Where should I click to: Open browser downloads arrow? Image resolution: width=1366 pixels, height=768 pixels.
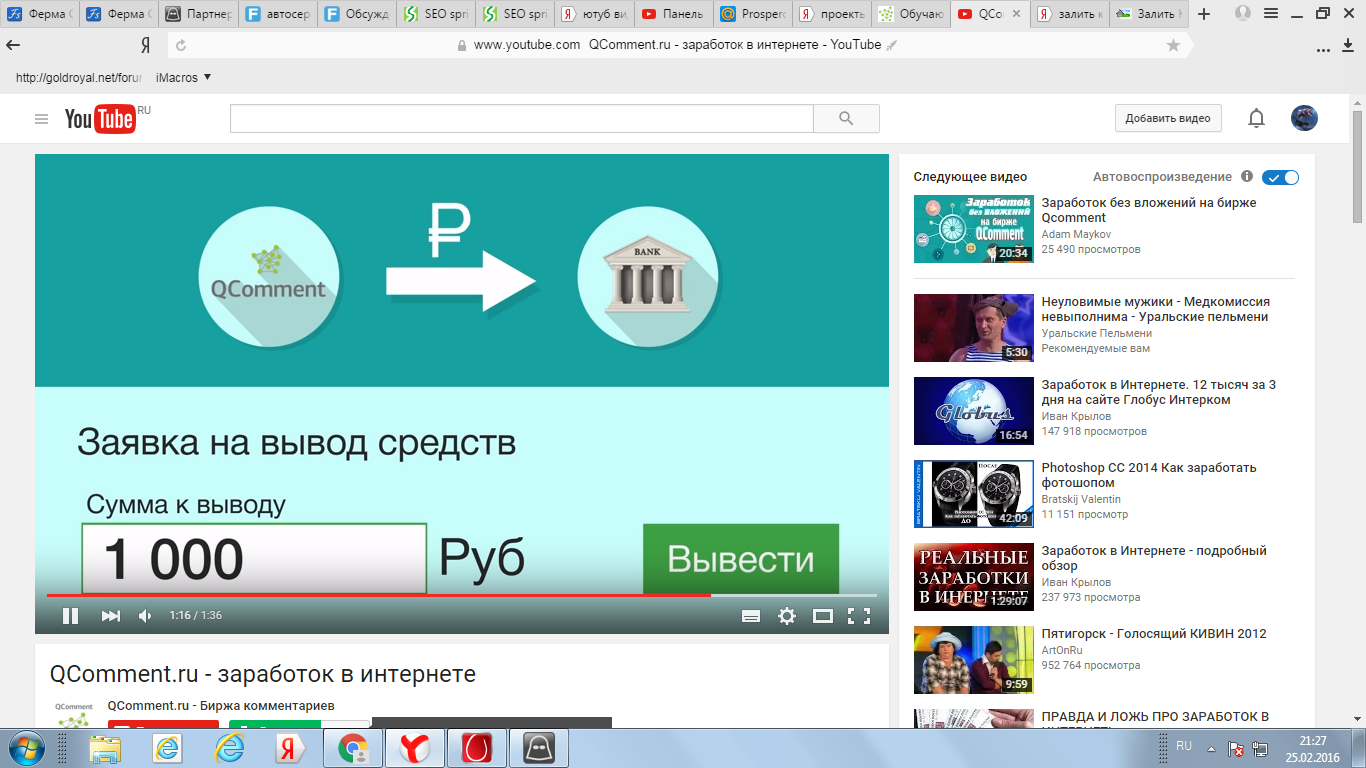(1349, 46)
